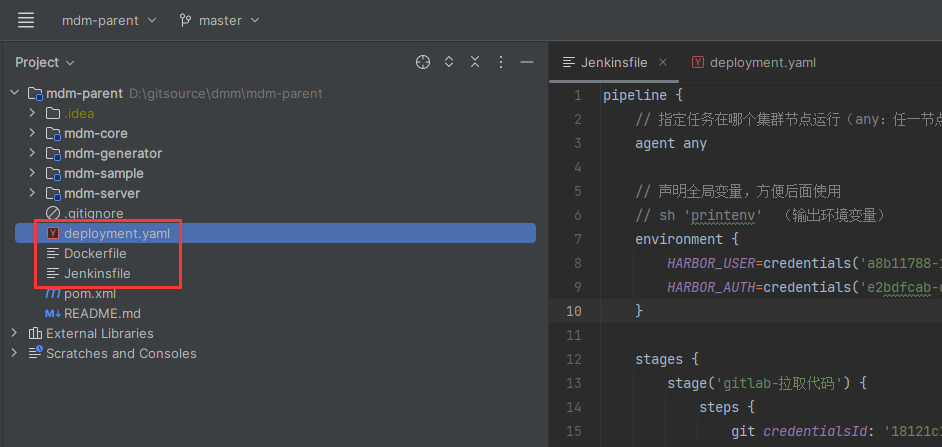Click the mdm-core module folder icon
942x447 pixels.
53,133
